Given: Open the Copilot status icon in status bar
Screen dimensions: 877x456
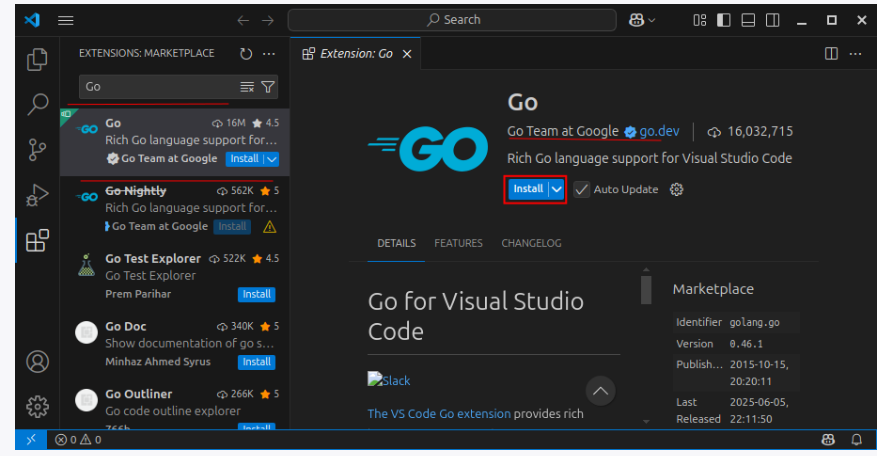Looking at the screenshot, I should 828,440.
